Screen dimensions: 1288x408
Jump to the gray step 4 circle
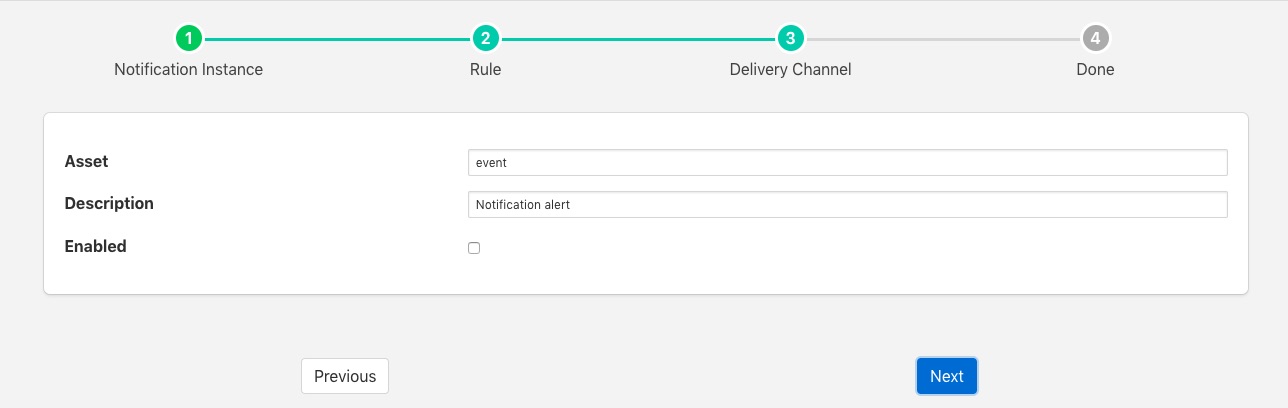[1095, 39]
